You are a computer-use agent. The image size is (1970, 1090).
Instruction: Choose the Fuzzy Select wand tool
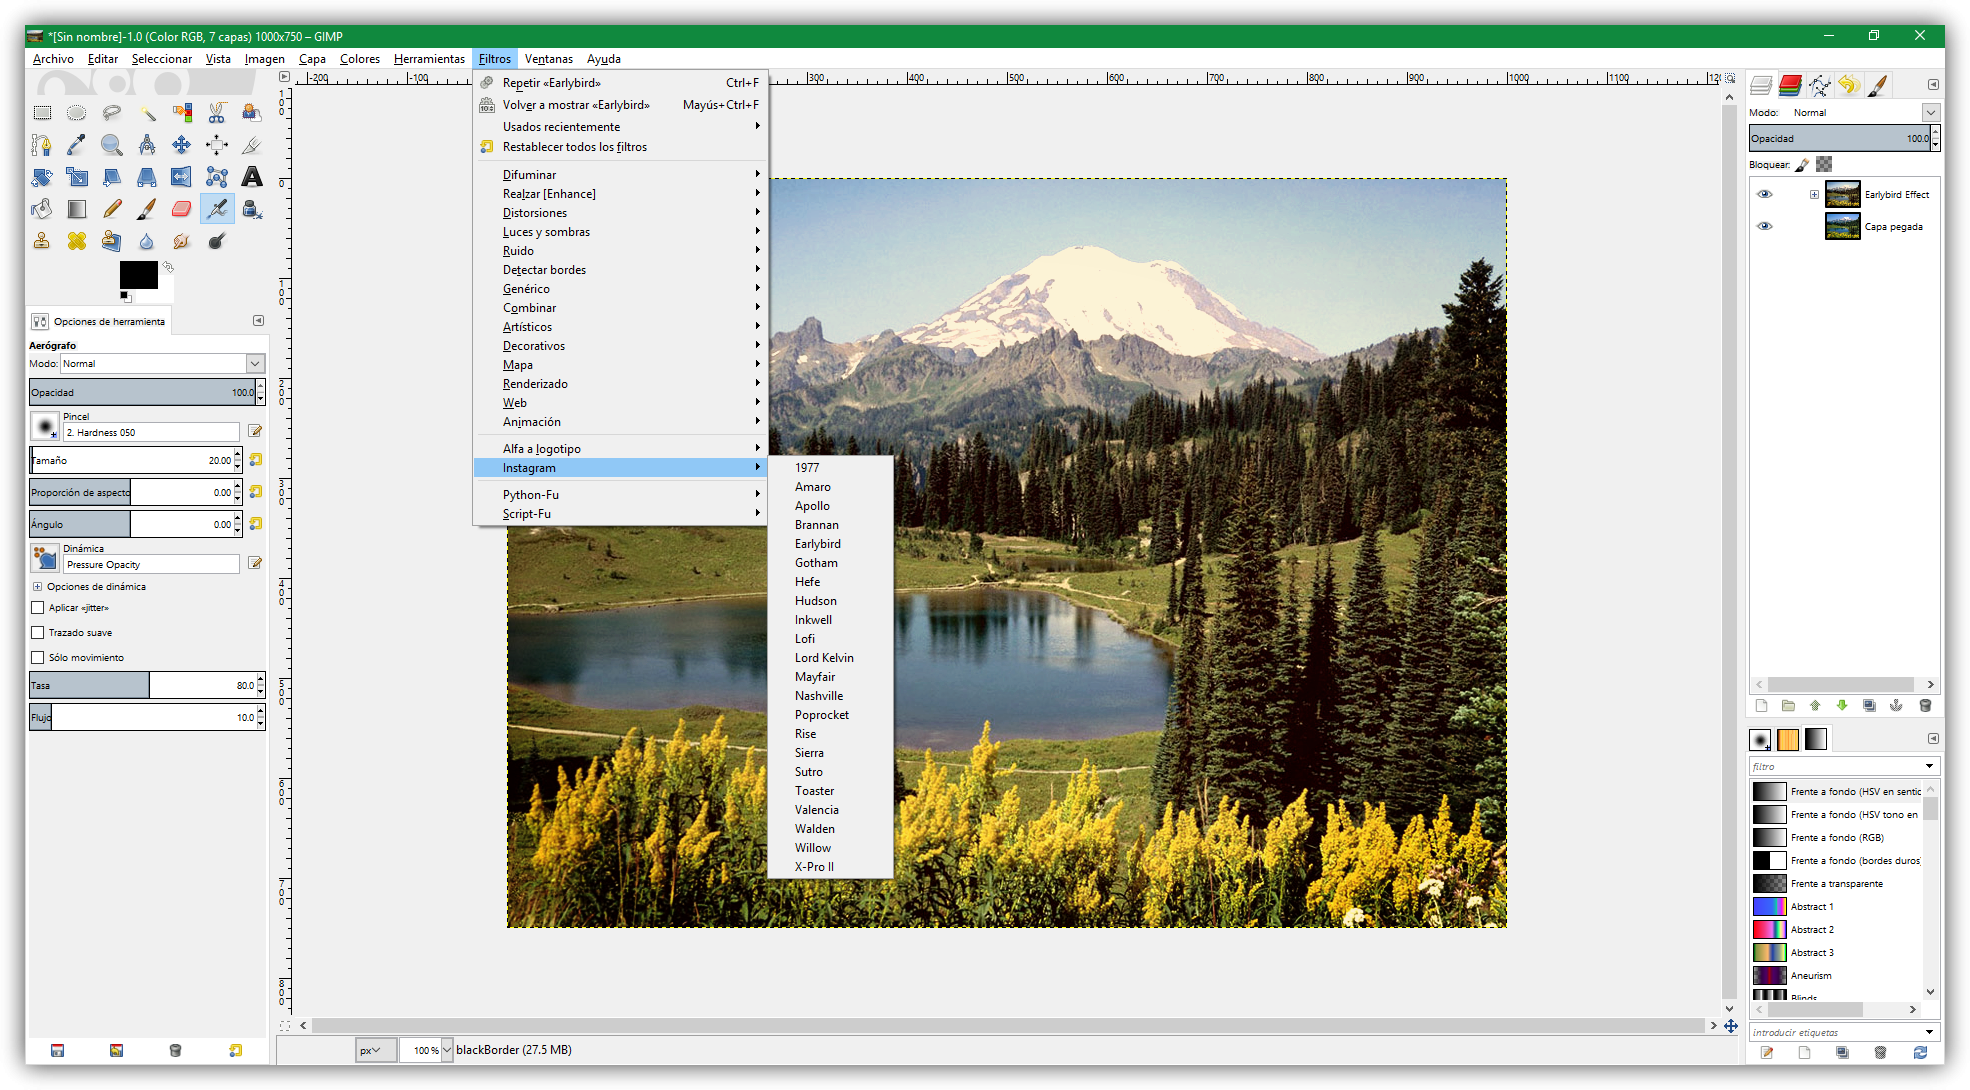(147, 113)
